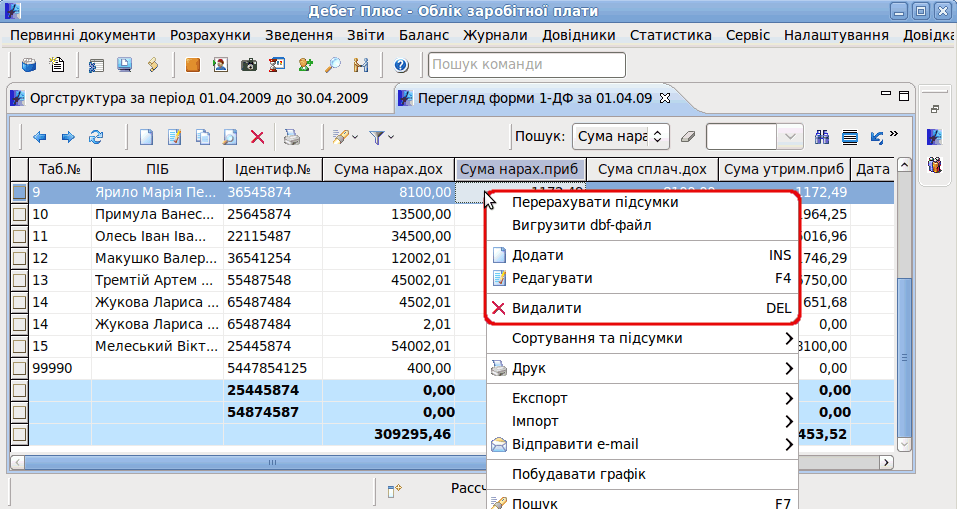Tick the checkbox for Жукова row with 4502,01
This screenshot has width=957, height=509.
(20, 302)
